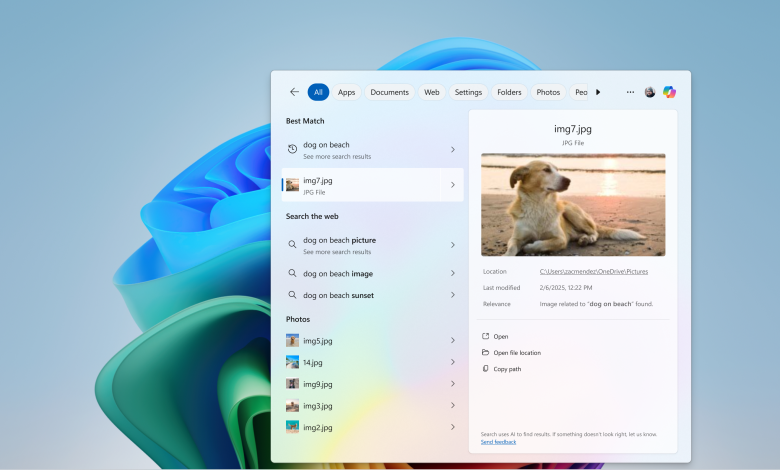Expand the dog on beach picture suggestion

tap(452, 245)
